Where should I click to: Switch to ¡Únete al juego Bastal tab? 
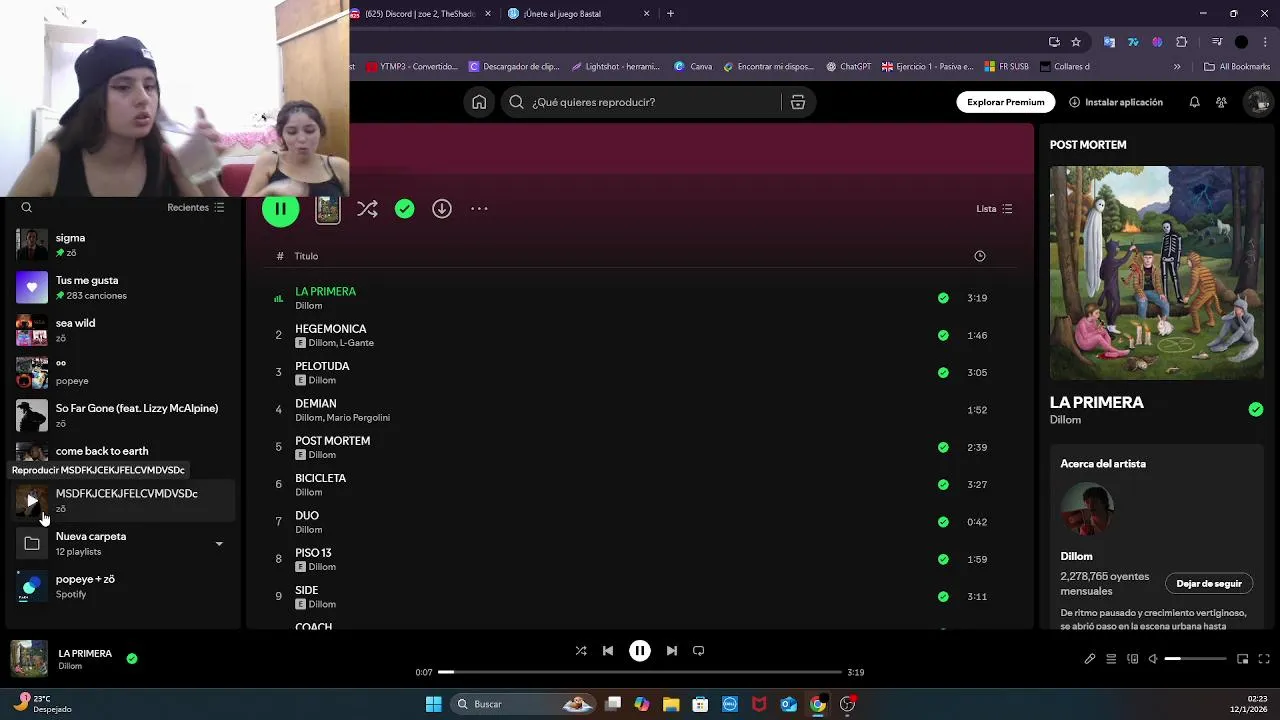tap(580, 14)
